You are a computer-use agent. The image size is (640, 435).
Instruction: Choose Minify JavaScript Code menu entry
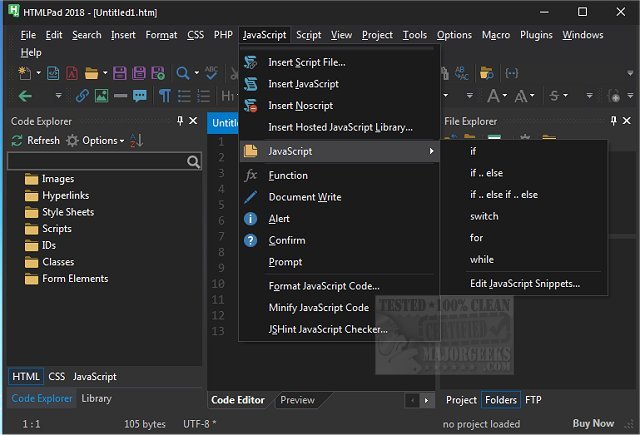coord(320,307)
